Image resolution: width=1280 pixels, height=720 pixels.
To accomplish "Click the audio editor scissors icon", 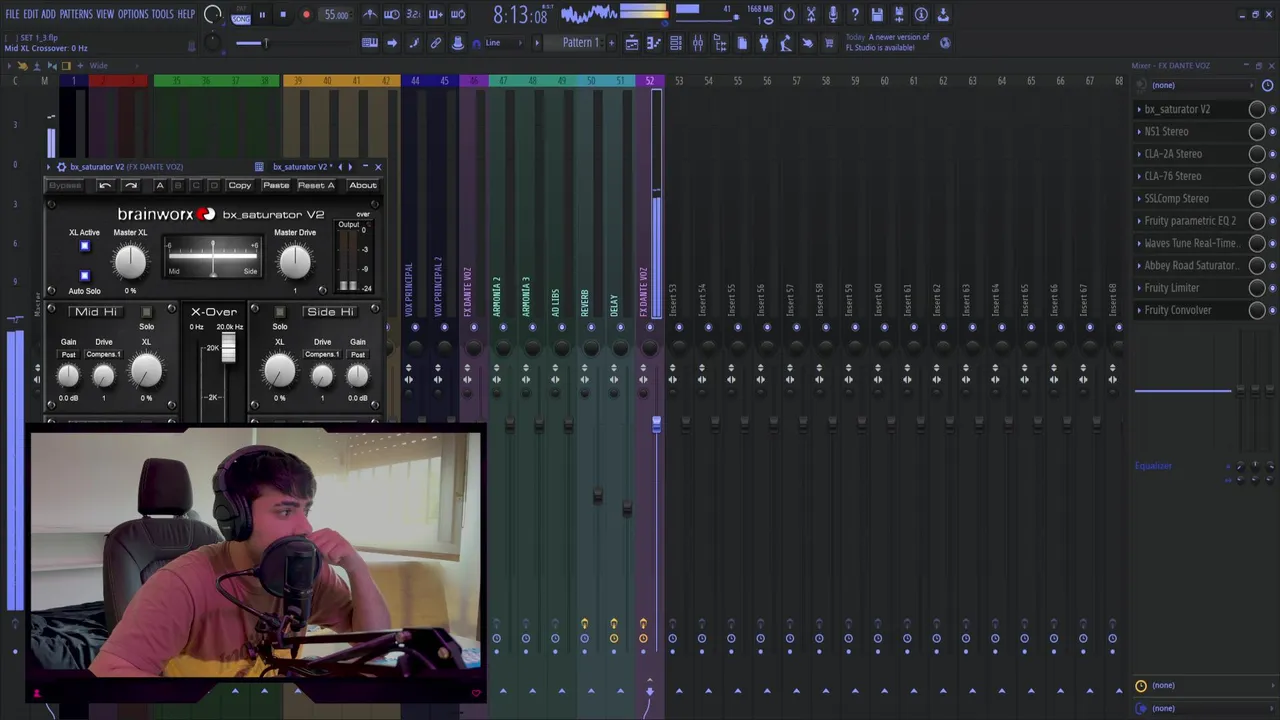I will [x=811, y=15].
